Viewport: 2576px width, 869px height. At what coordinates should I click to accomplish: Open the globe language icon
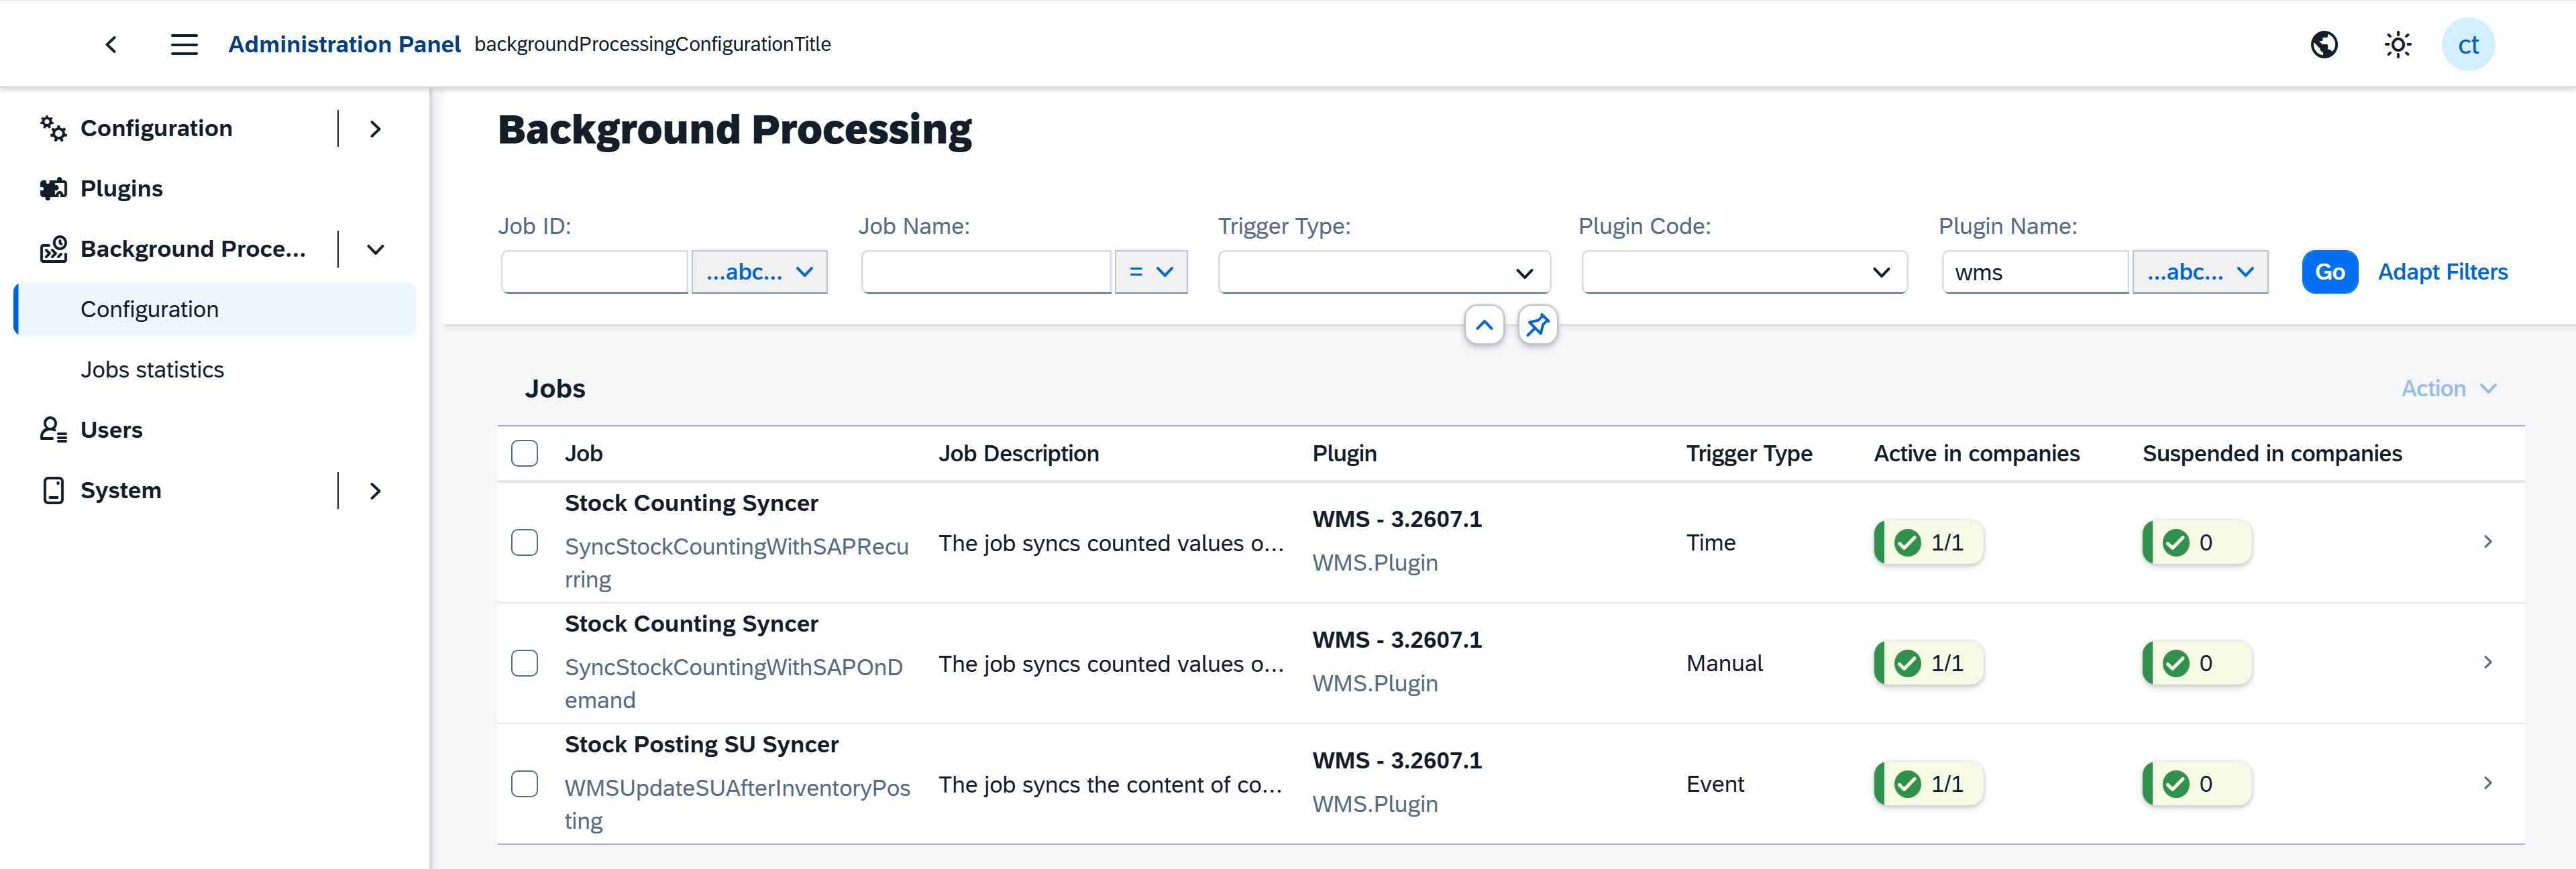(2324, 44)
